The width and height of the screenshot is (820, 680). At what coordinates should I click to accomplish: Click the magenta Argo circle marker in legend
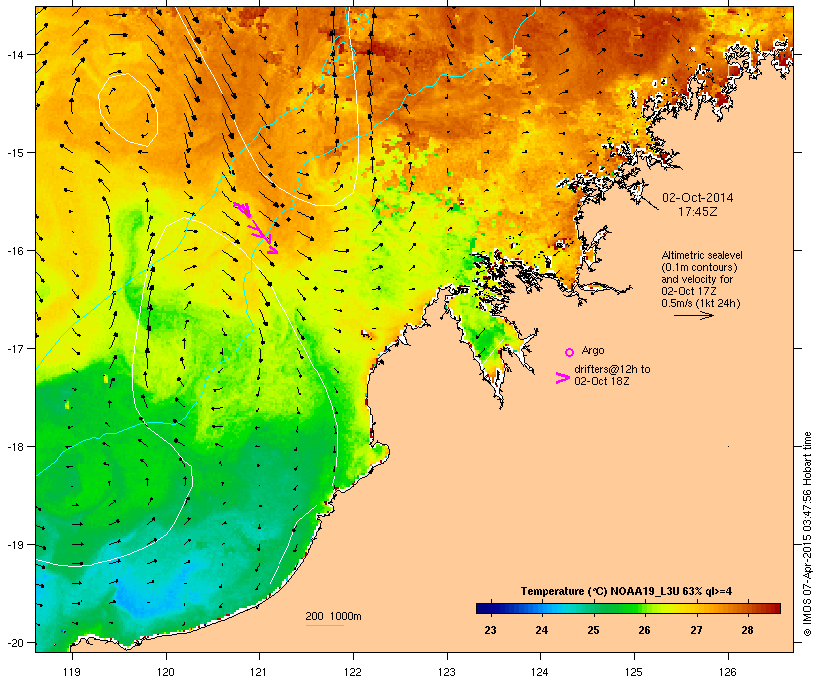point(570,352)
